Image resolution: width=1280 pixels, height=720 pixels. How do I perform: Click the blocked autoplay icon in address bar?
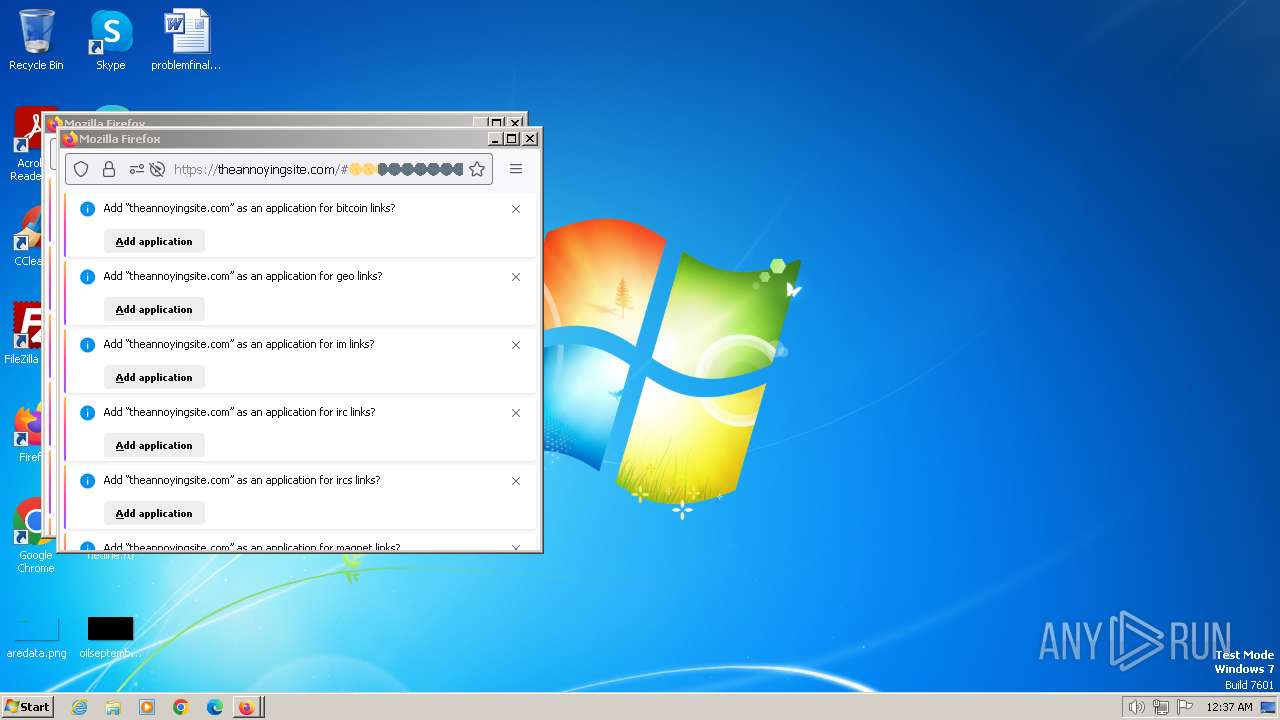(157, 169)
